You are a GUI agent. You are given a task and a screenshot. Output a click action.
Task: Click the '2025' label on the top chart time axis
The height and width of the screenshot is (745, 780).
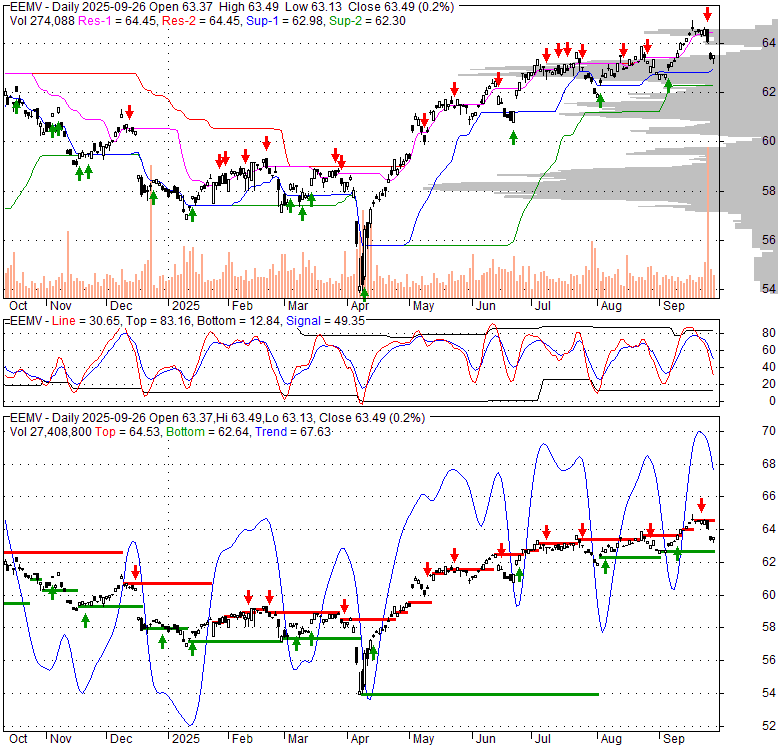tap(186, 306)
